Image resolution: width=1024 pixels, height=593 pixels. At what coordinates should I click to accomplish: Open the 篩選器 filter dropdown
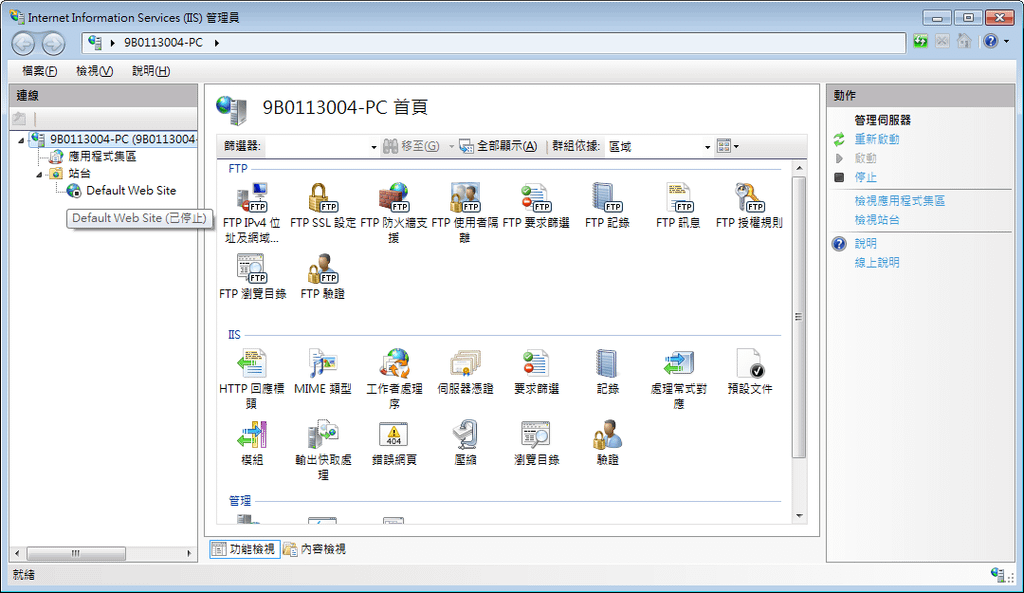374,147
